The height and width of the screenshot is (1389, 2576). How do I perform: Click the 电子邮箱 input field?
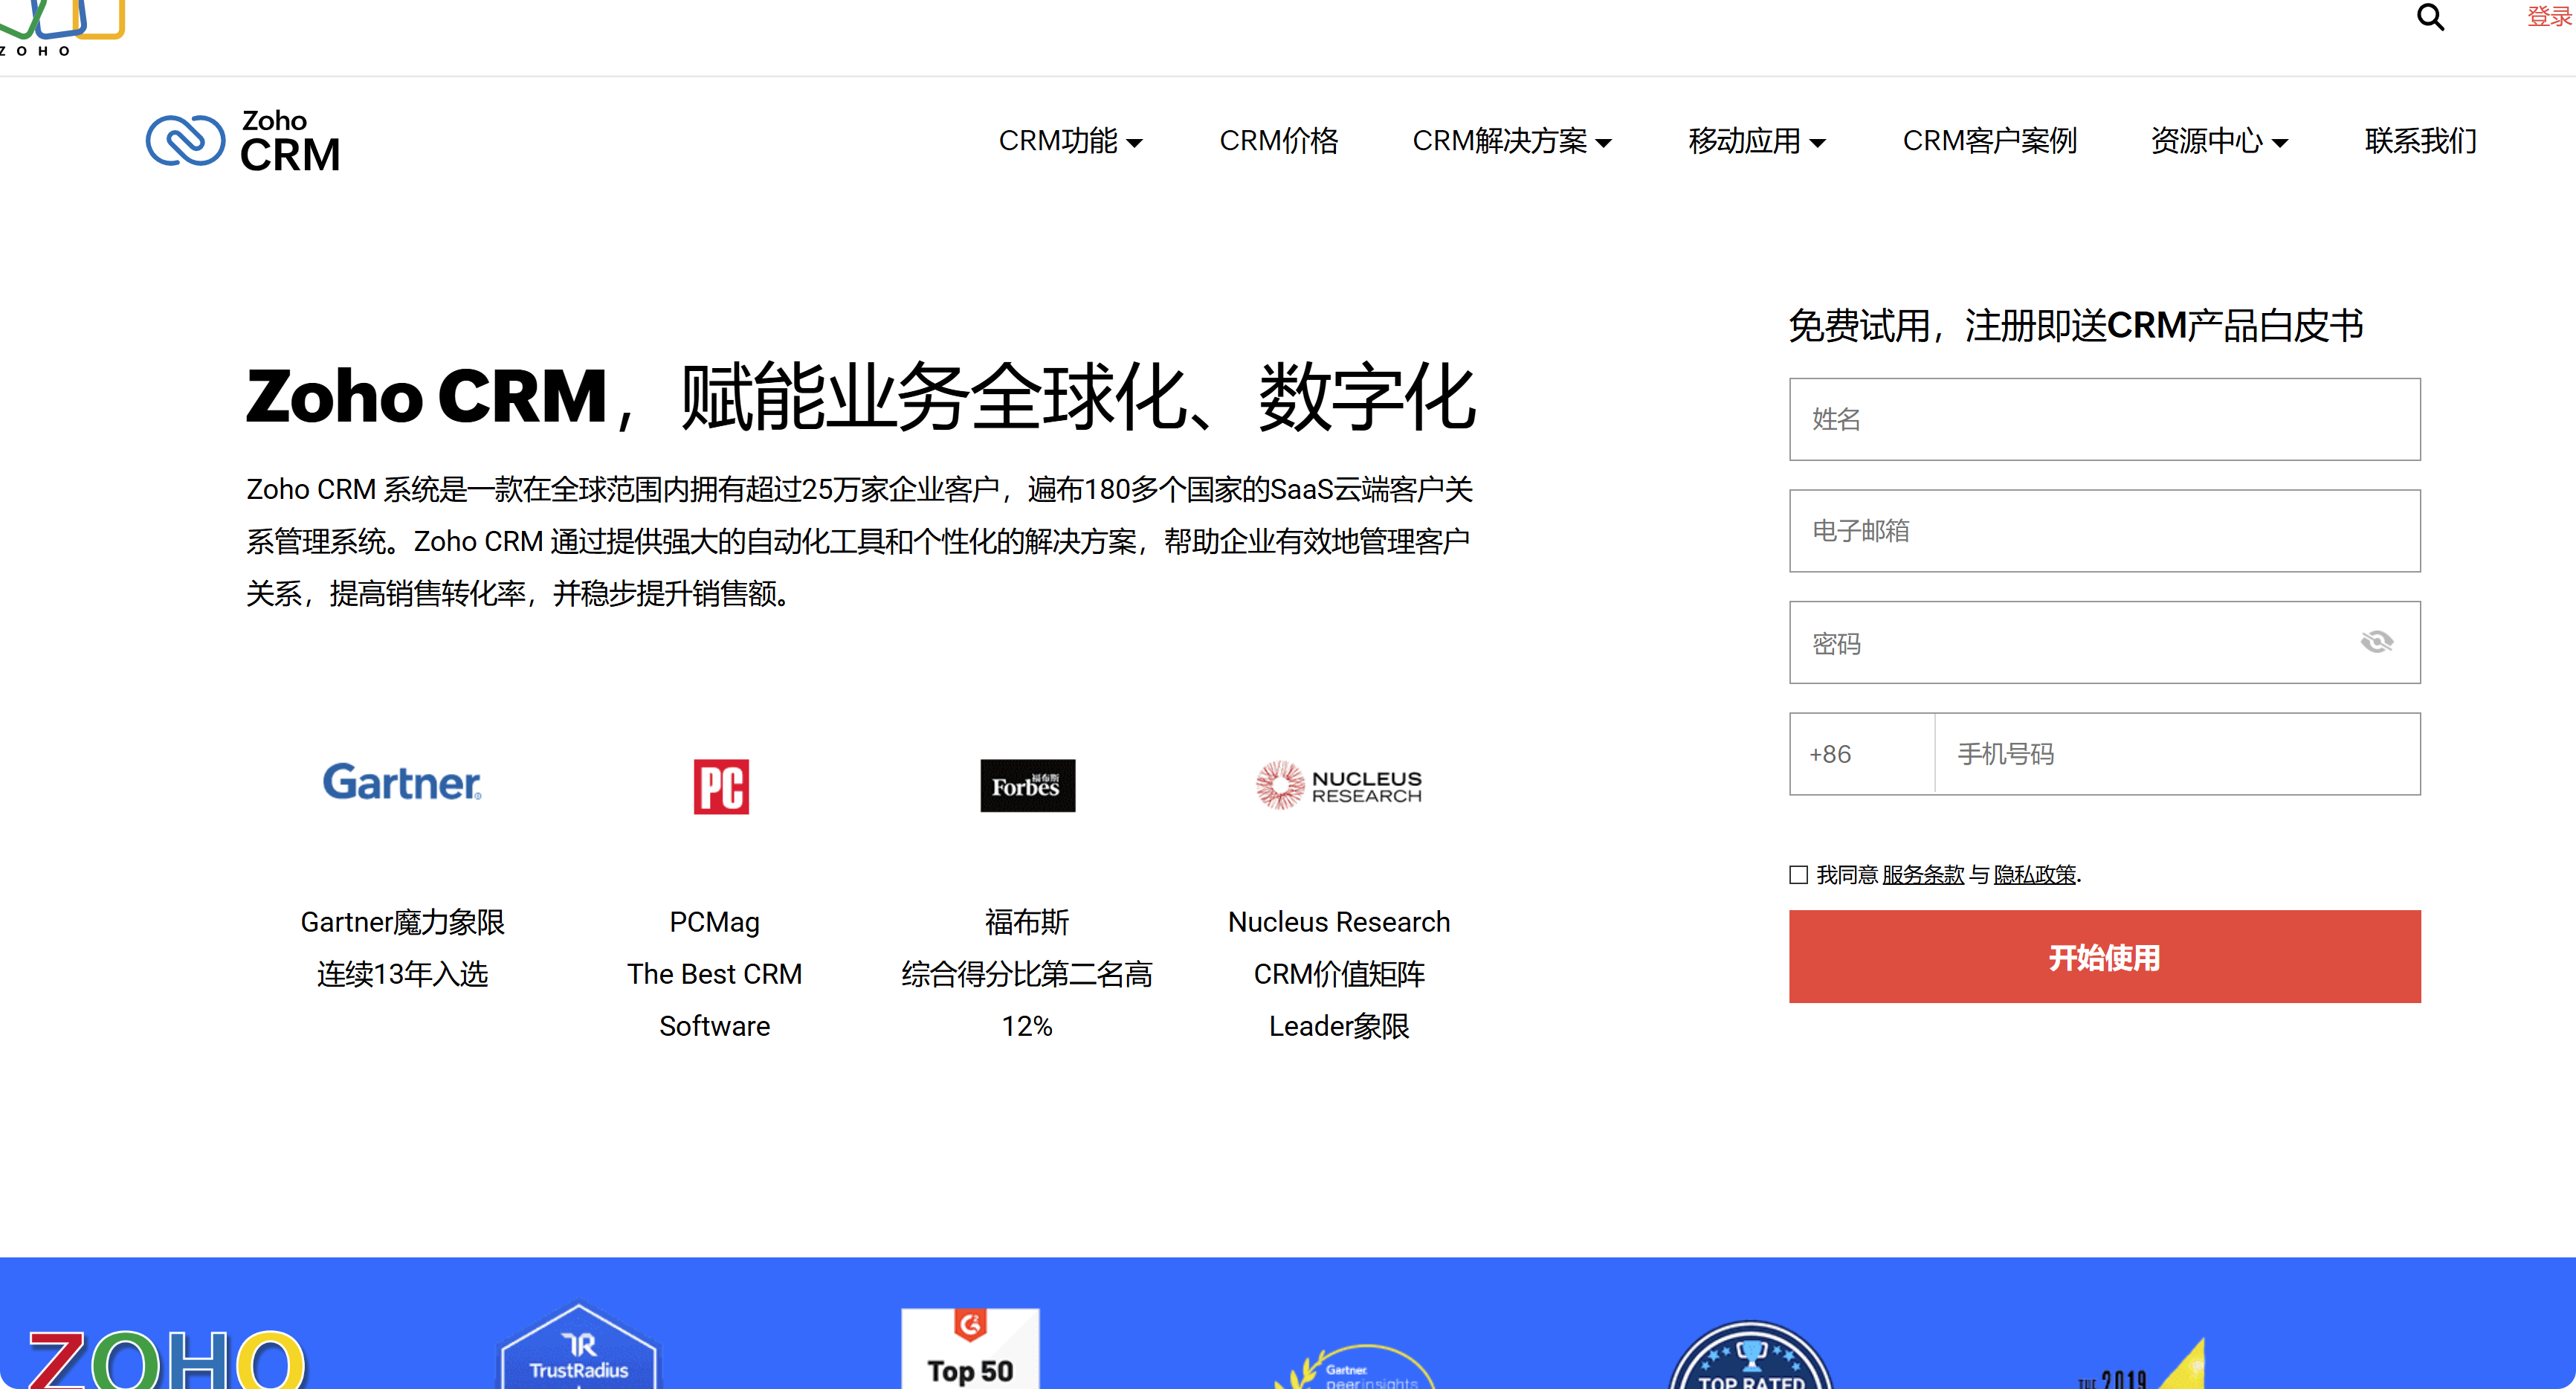[2104, 531]
